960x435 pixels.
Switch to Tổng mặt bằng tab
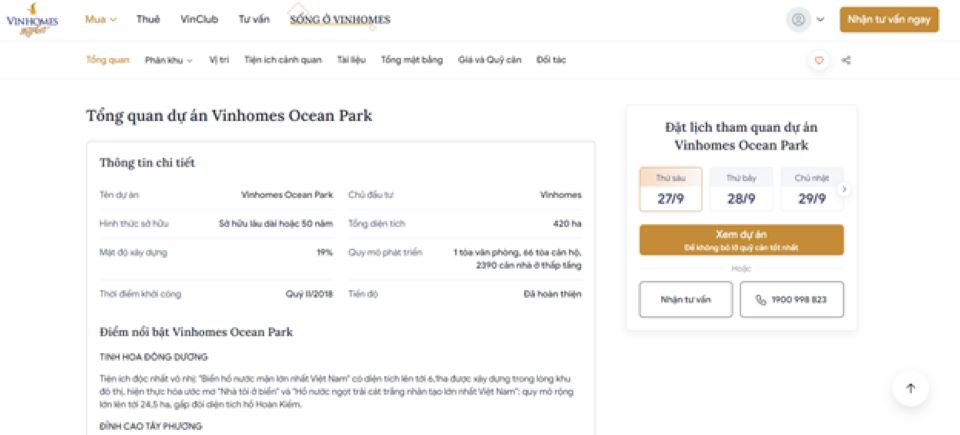(412, 60)
